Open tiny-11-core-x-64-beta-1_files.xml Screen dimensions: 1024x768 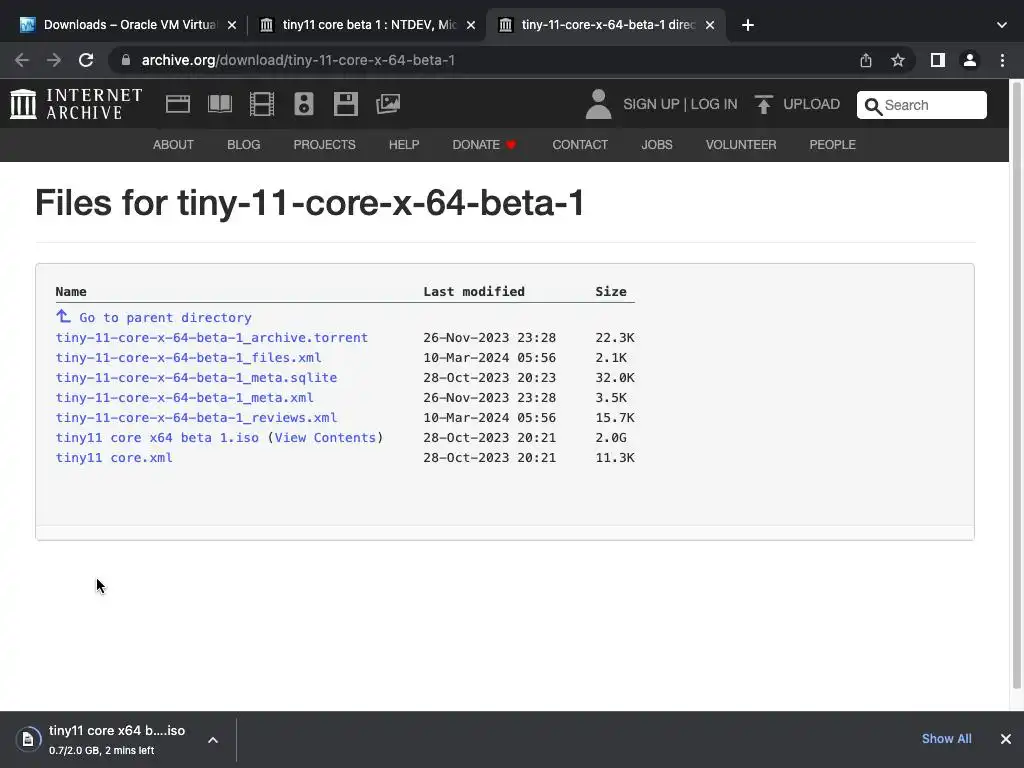click(x=188, y=358)
